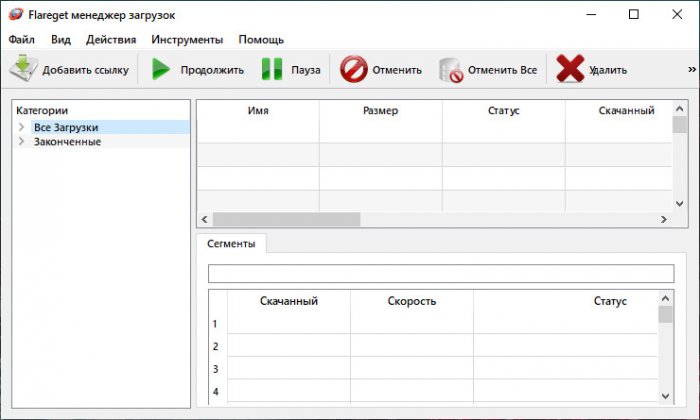Click the green Пауза pause icon
The image size is (700, 420).
point(272,70)
